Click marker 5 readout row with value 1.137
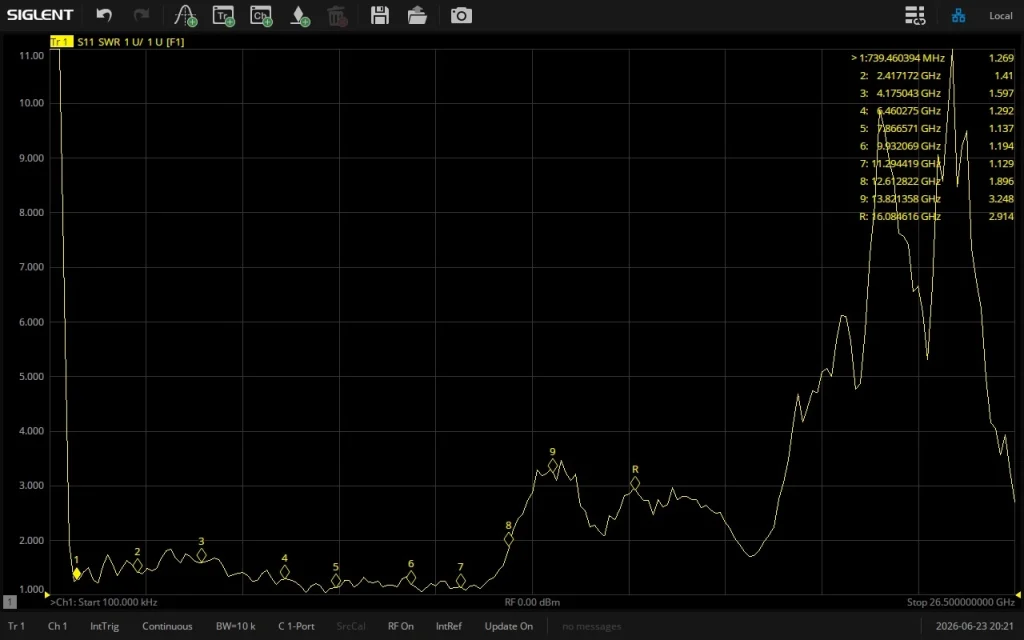The image size is (1024, 640). pyautogui.click(x=936, y=129)
